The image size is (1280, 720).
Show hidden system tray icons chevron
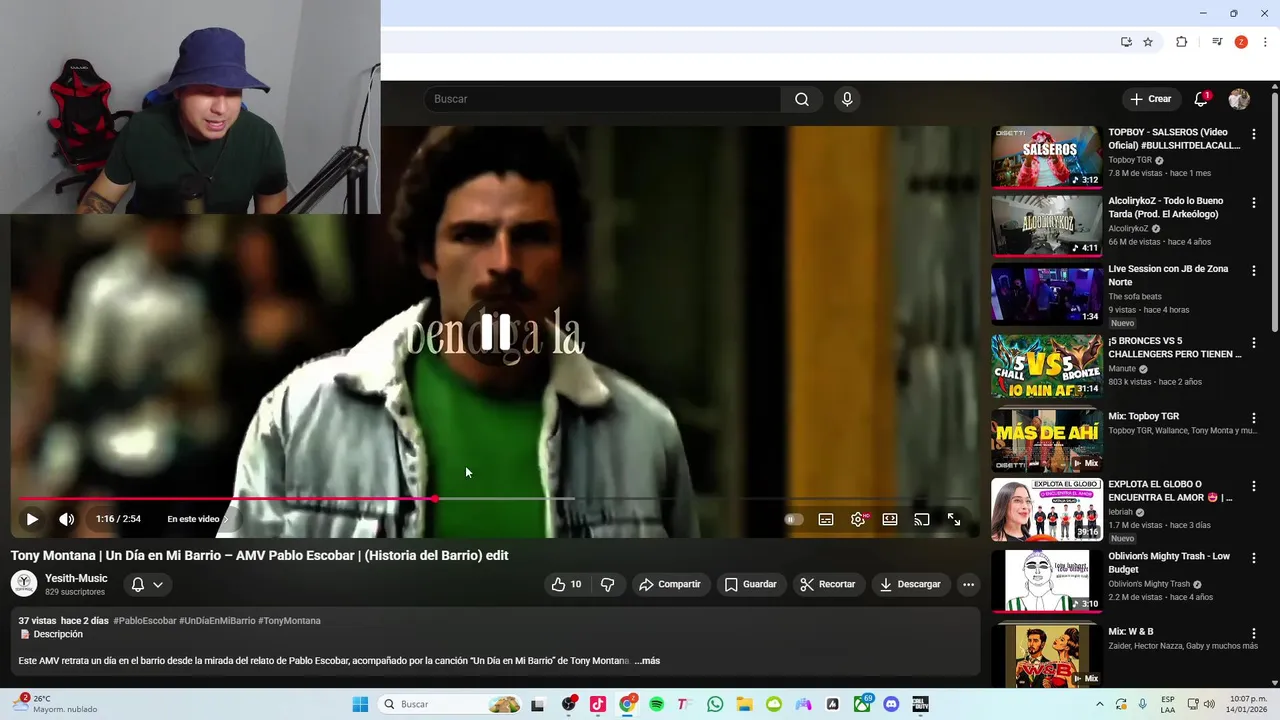(x=1099, y=704)
